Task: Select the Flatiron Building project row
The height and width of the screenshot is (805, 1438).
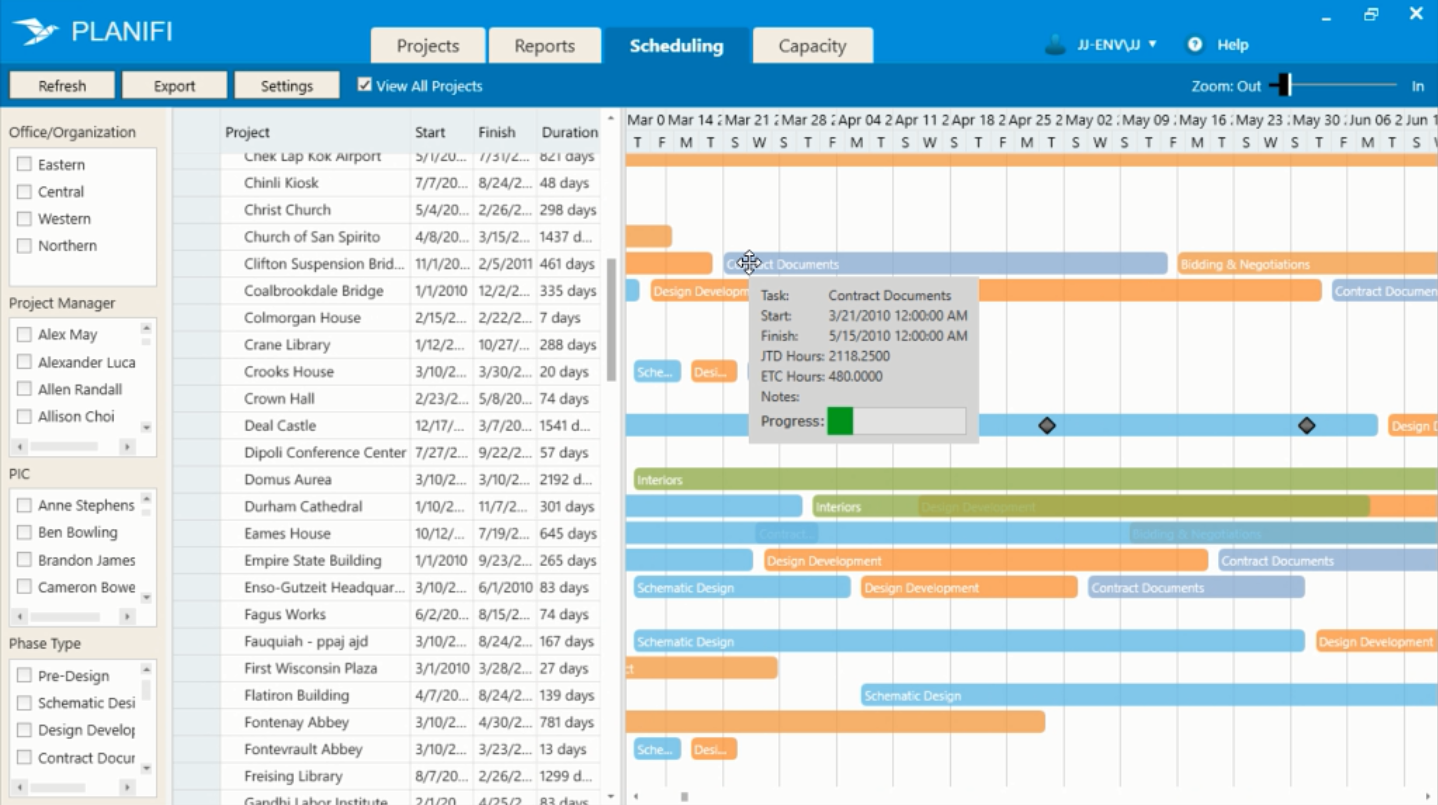Action: point(386,696)
